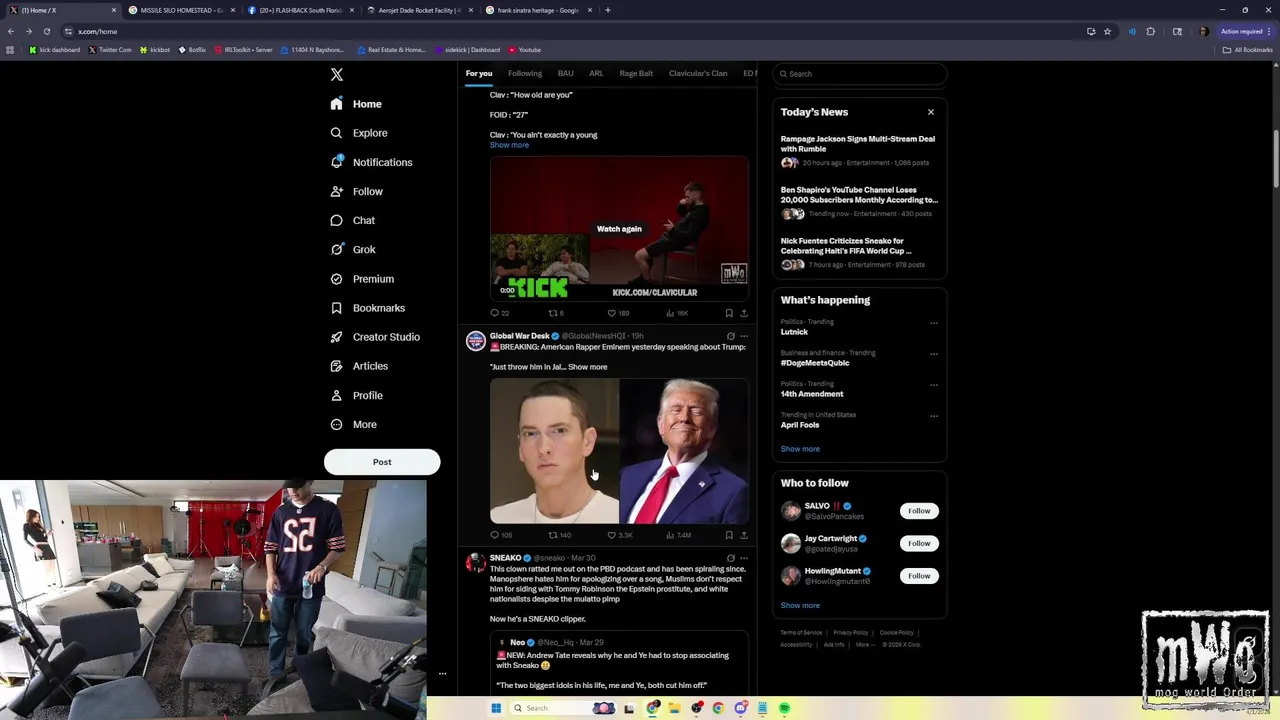
Task: Open options for April Fools trend
Action: pyautogui.click(x=934, y=416)
